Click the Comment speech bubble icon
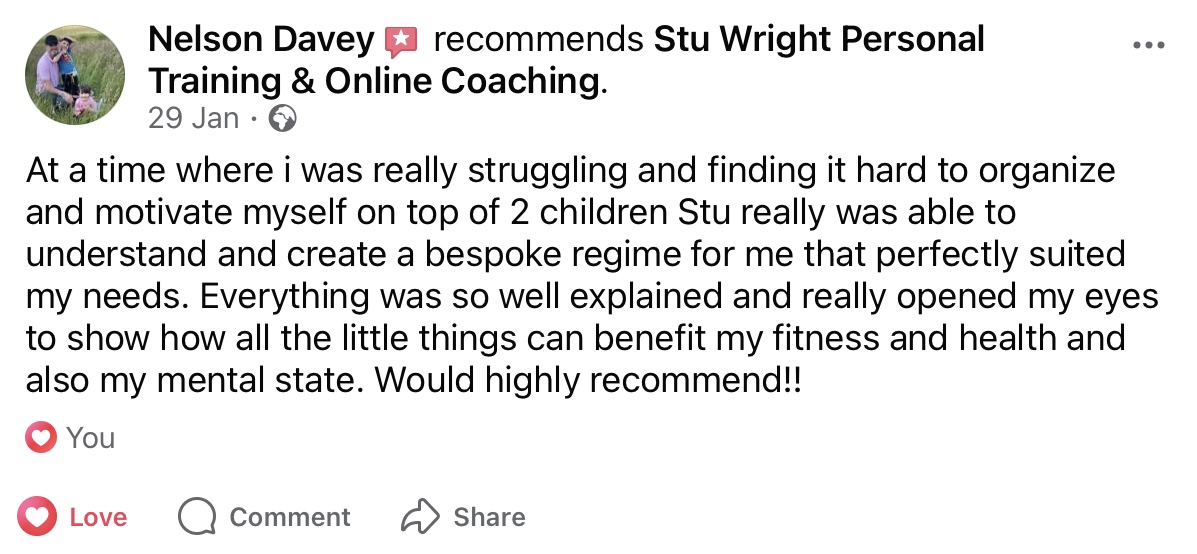The width and height of the screenshot is (1197, 554). click(x=197, y=517)
